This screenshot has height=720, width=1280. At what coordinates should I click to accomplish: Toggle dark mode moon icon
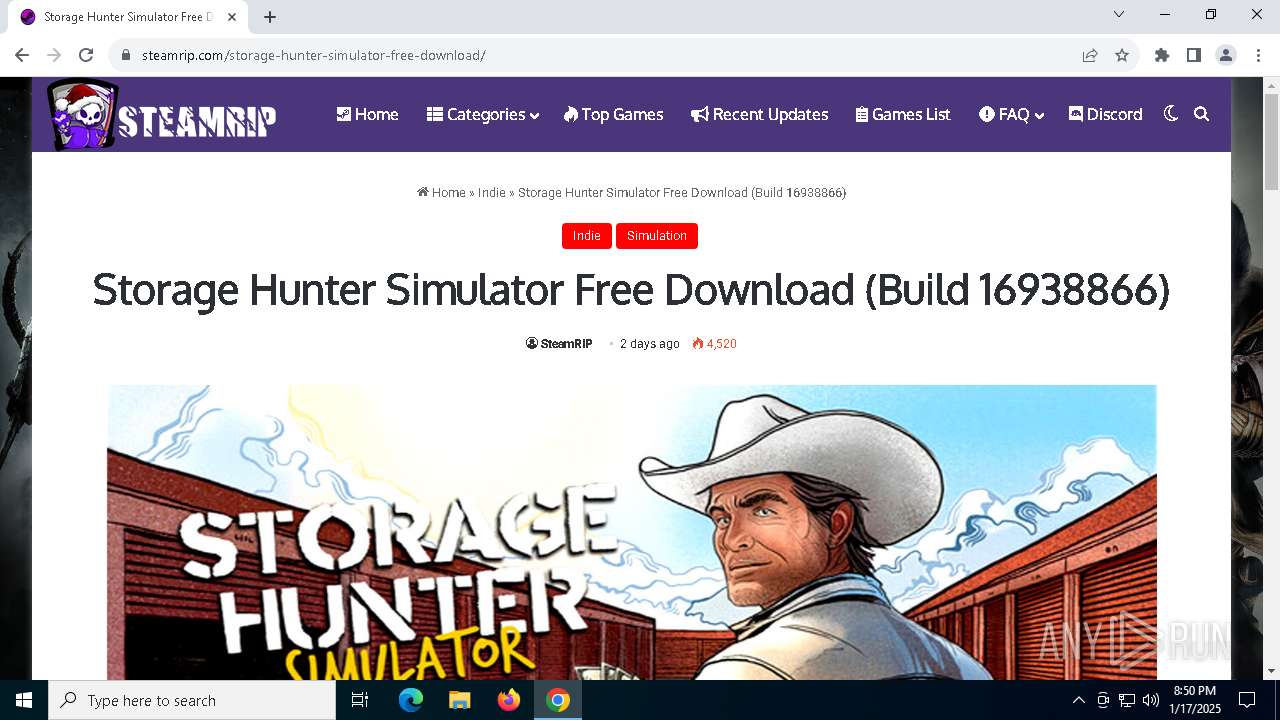1171,114
